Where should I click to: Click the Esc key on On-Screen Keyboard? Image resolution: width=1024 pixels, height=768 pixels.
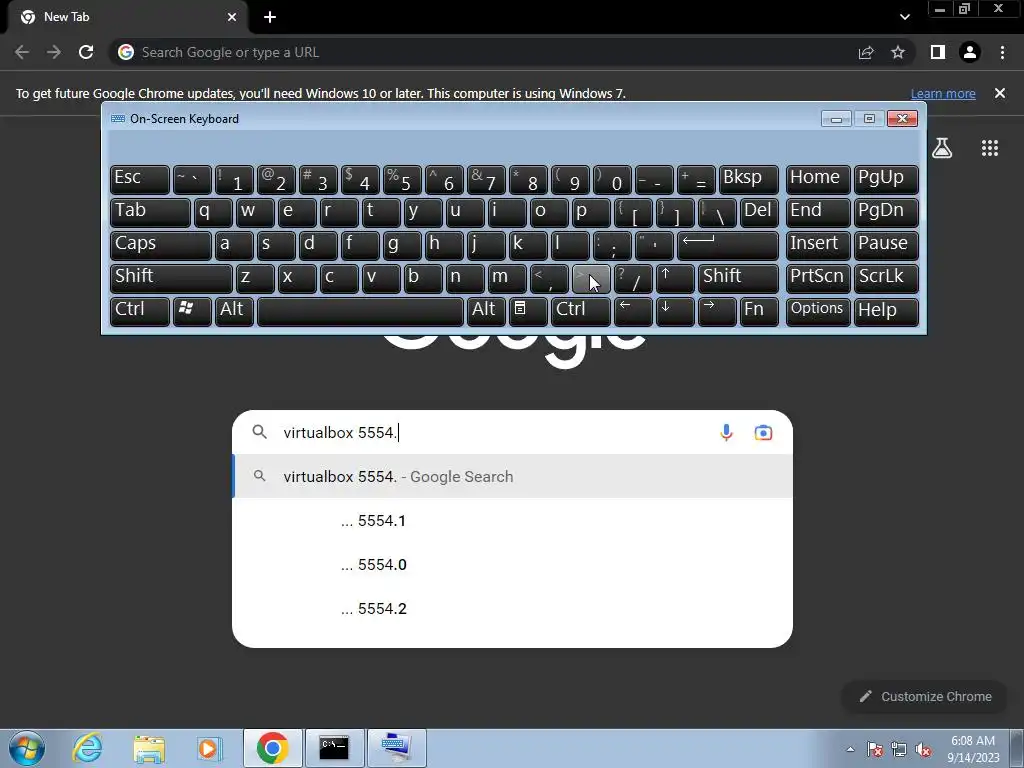140,180
